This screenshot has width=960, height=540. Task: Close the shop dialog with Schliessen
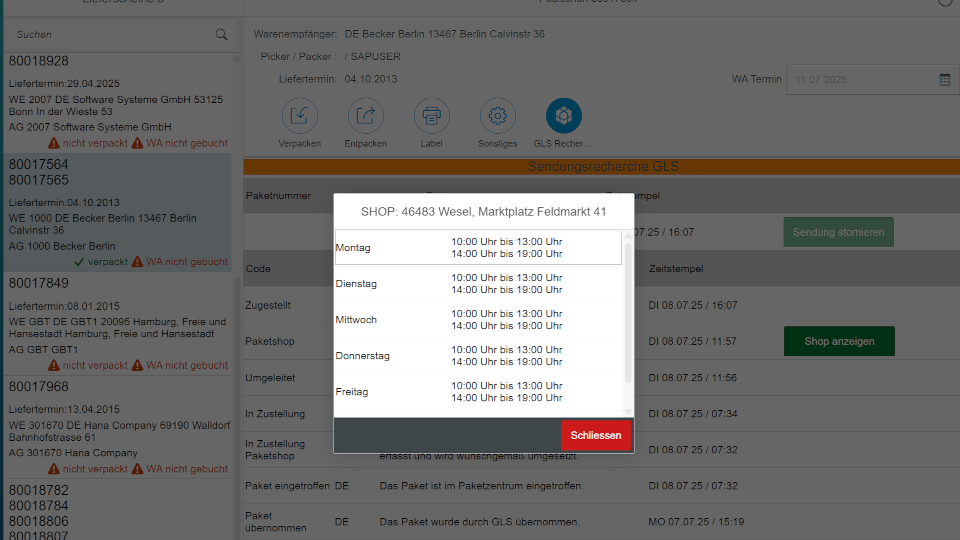pyautogui.click(x=596, y=435)
